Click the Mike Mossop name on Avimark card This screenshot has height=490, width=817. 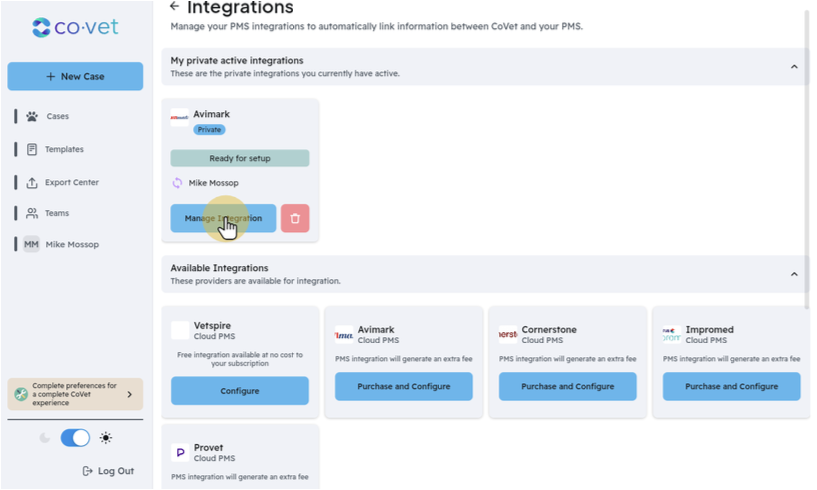(214, 183)
